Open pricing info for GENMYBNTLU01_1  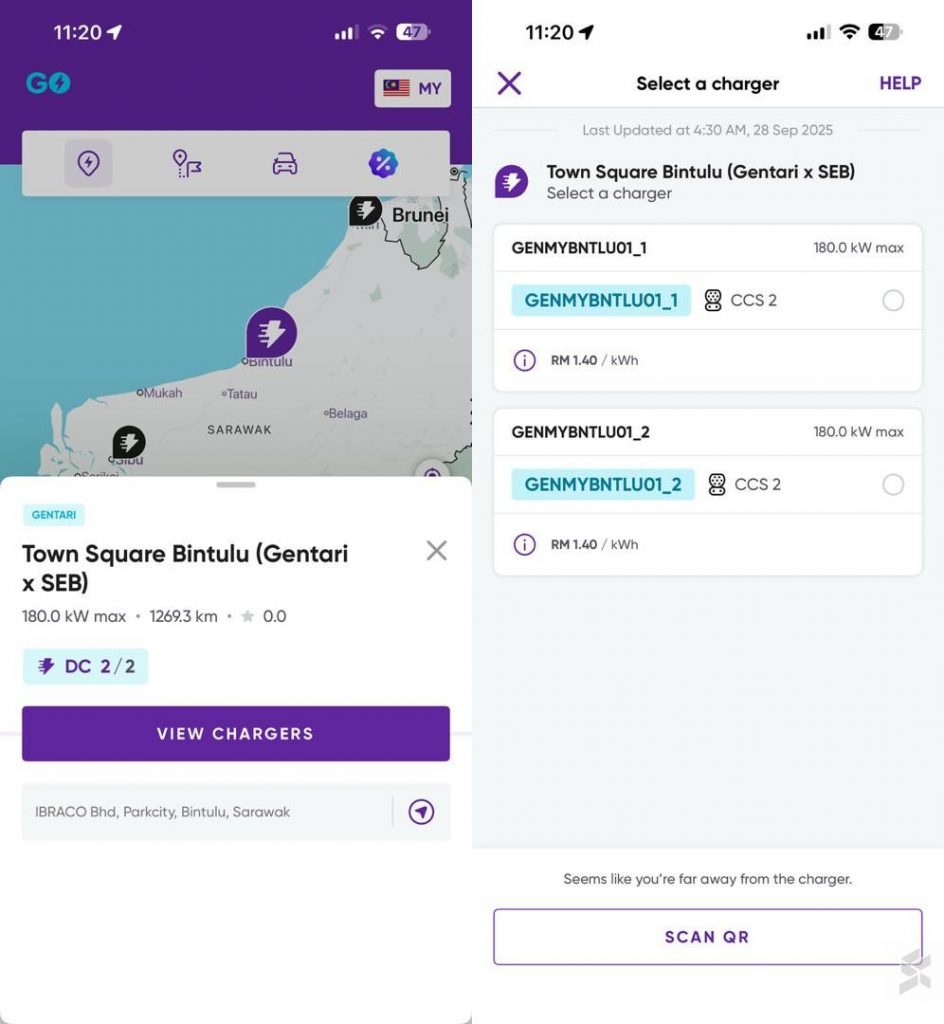(x=524, y=360)
